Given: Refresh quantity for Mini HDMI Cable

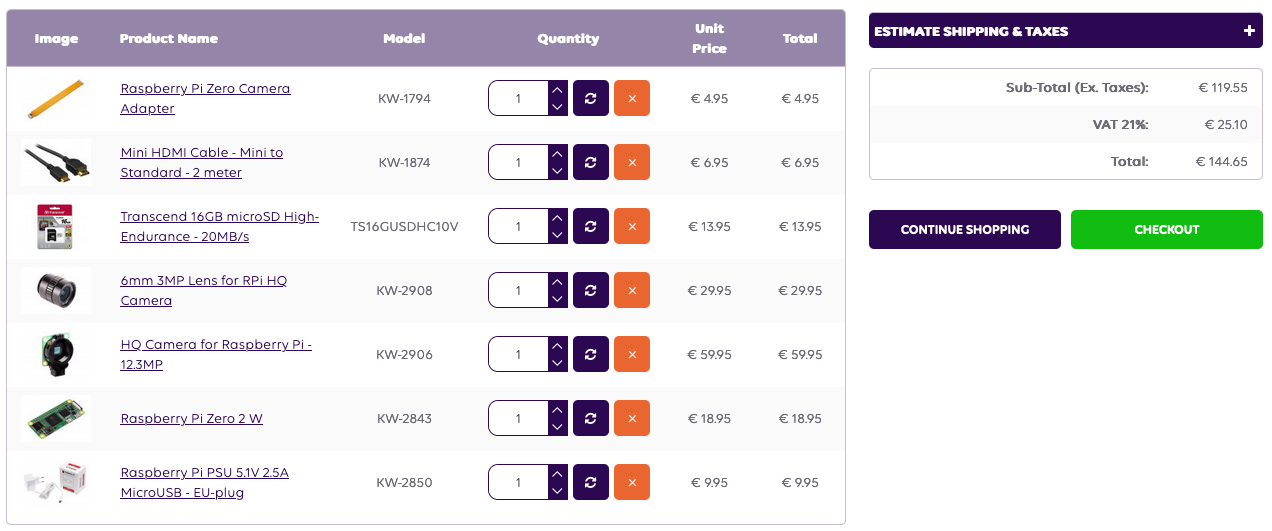Looking at the screenshot, I should click(x=591, y=162).
